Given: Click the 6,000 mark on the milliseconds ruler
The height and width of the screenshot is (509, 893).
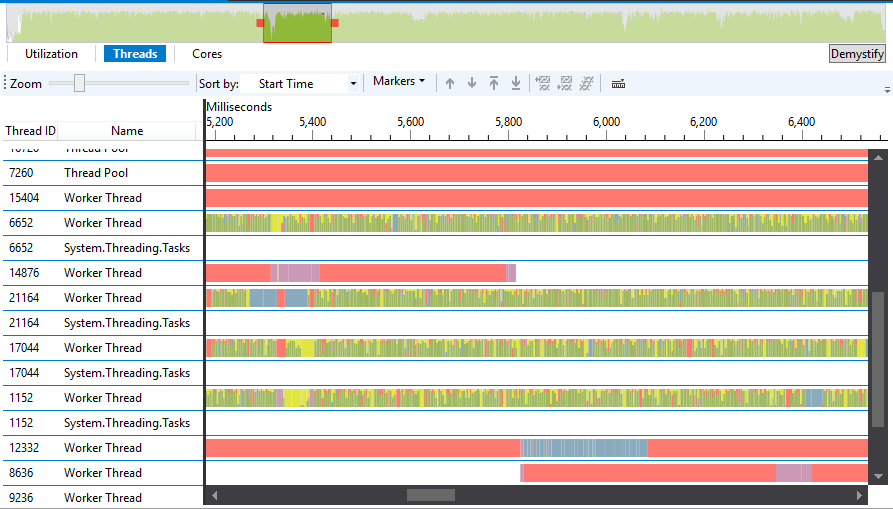Looking at the screenshot, I should [x=606, y=122].
